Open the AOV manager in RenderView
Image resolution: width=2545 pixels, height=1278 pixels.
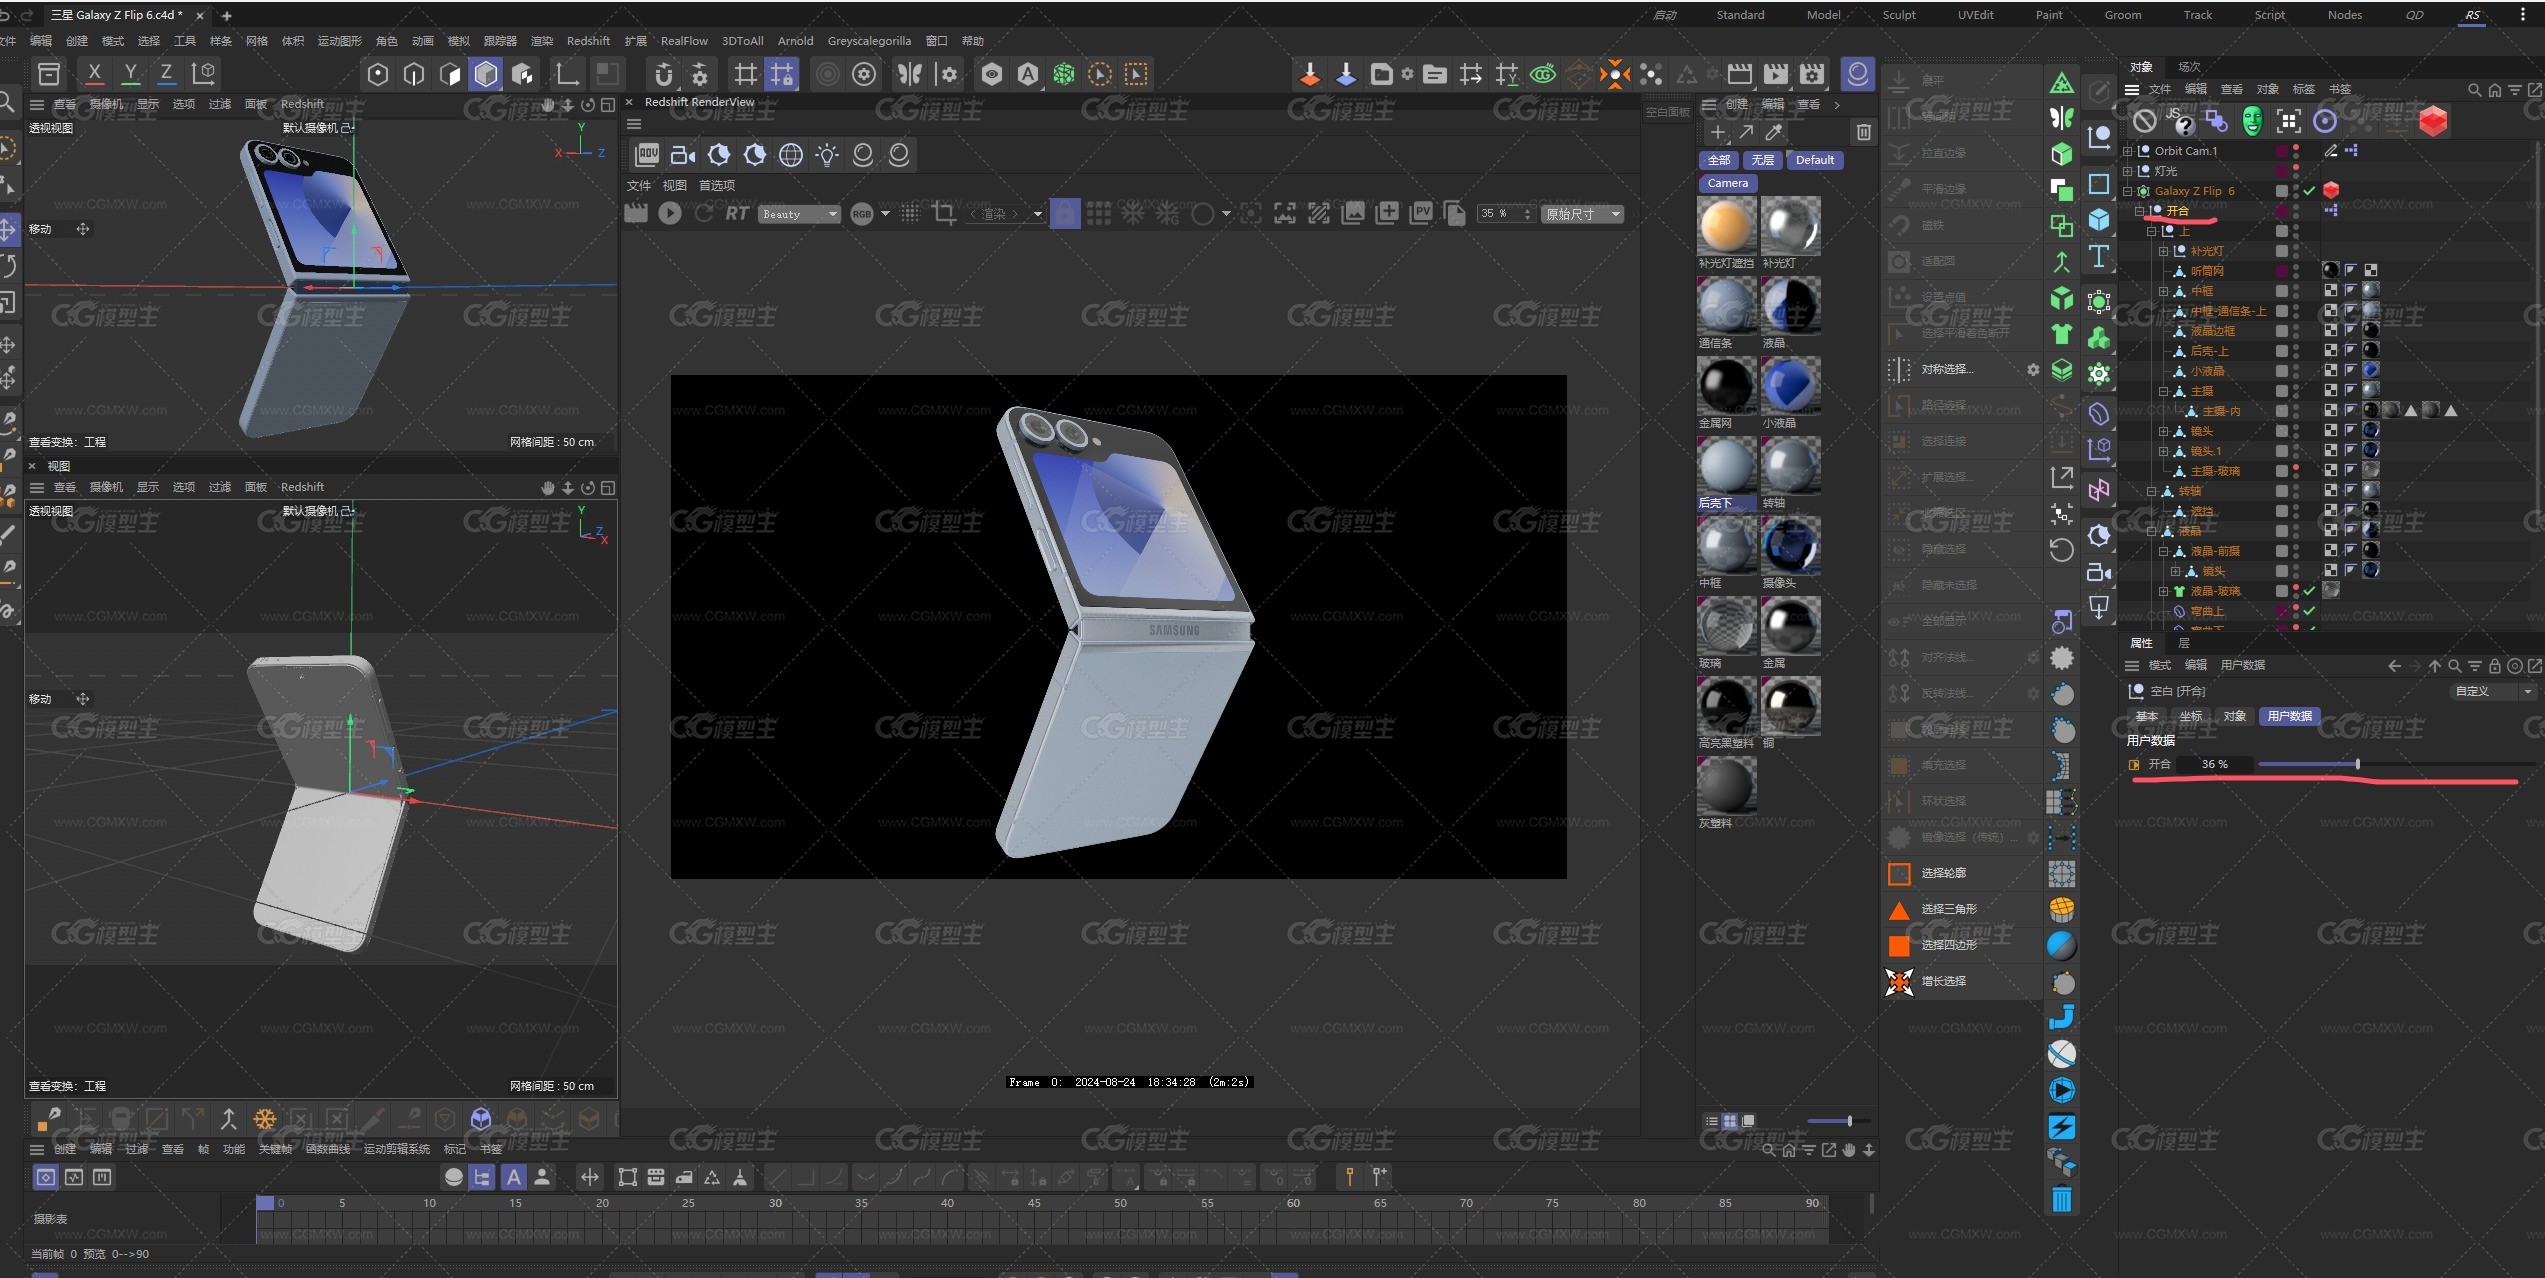click(647, 155)
